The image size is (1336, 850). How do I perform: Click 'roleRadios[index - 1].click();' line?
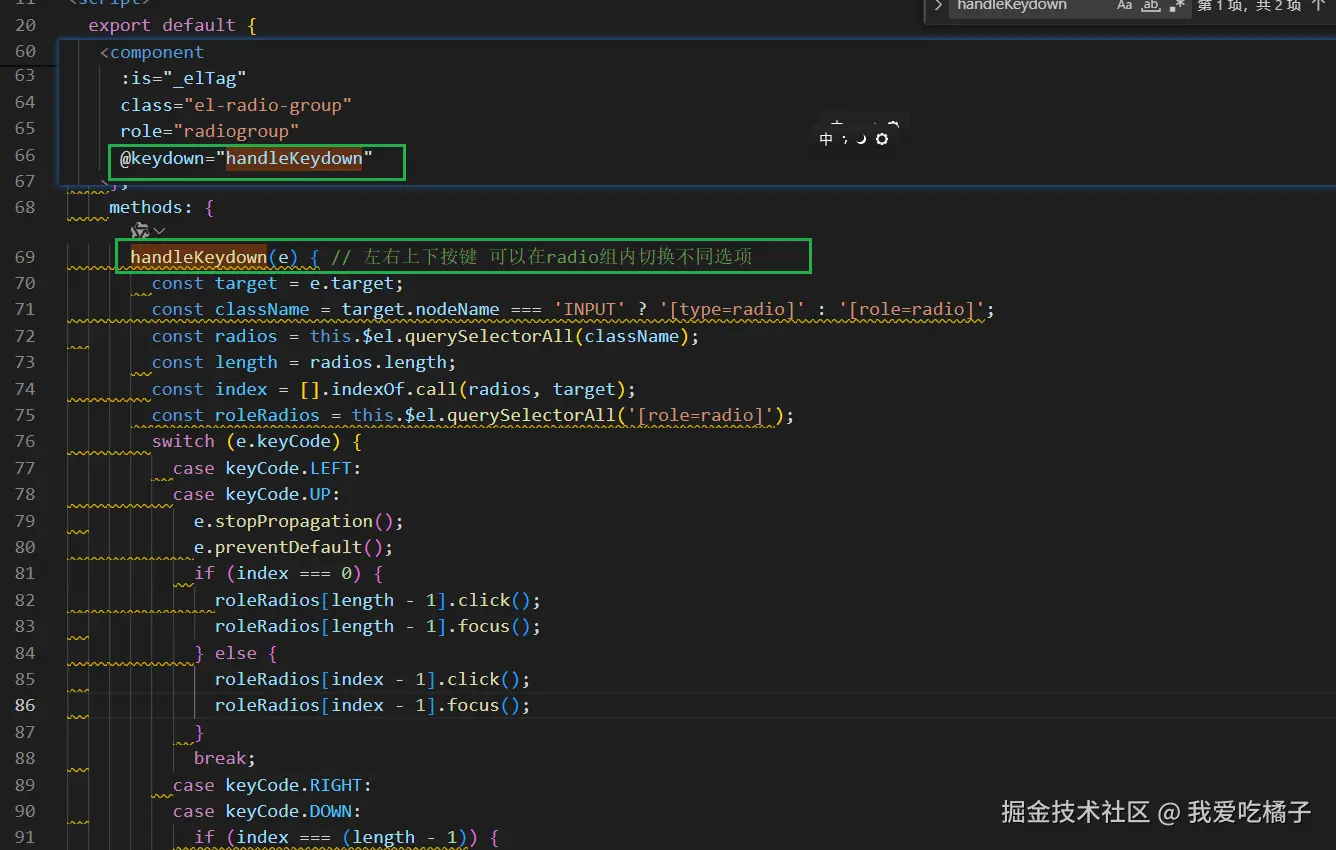(373, 679)
